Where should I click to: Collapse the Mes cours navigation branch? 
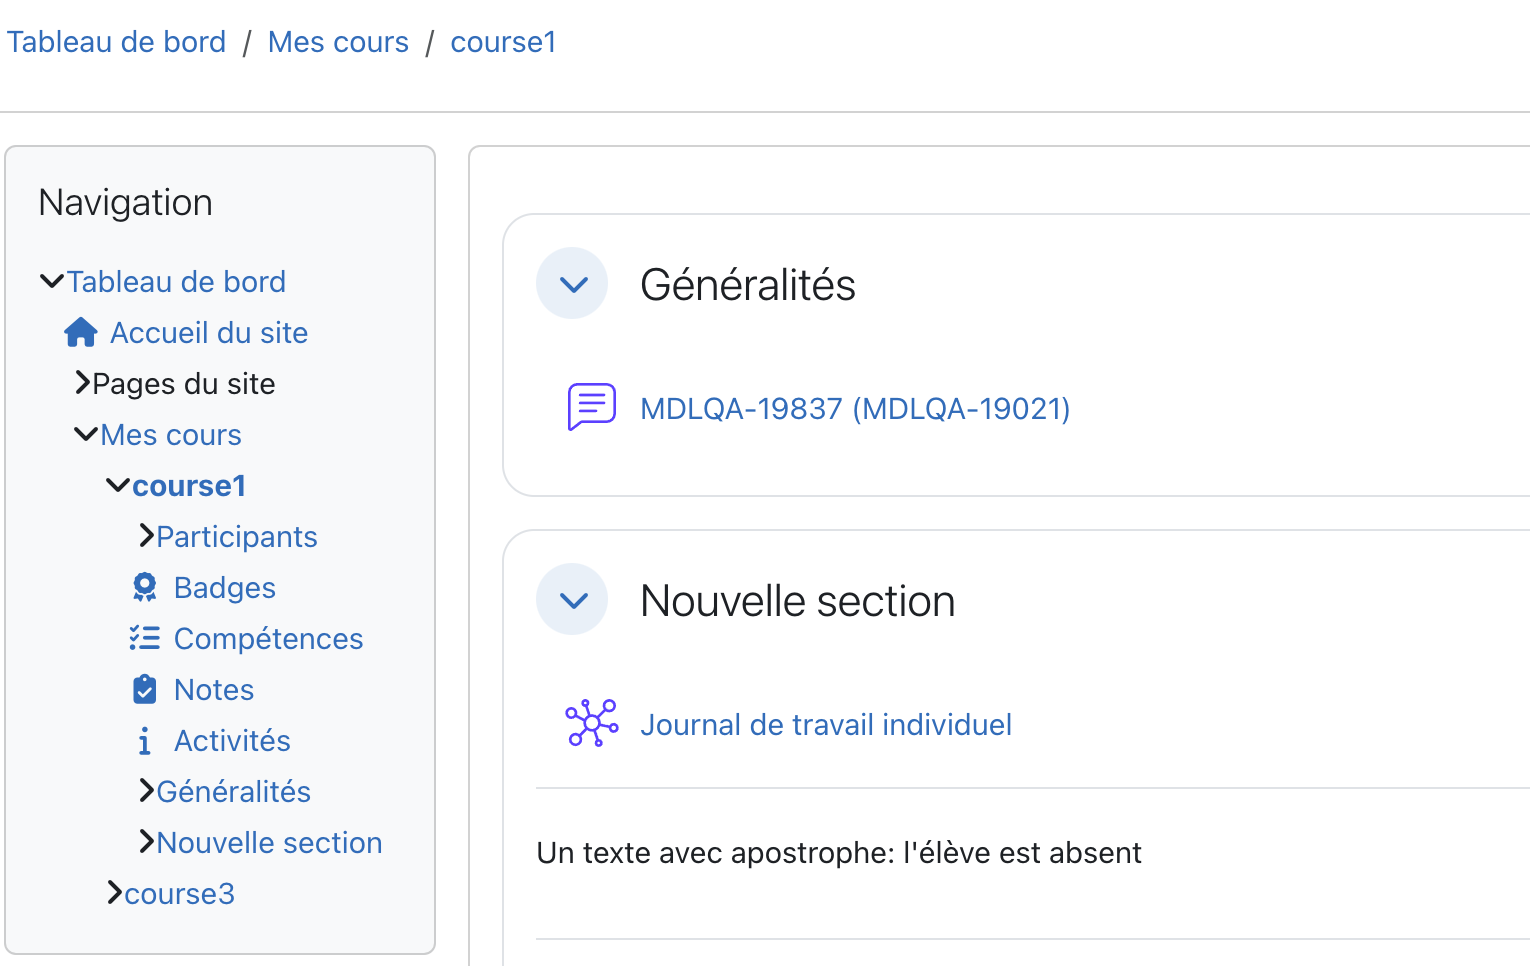click(86, 434)
